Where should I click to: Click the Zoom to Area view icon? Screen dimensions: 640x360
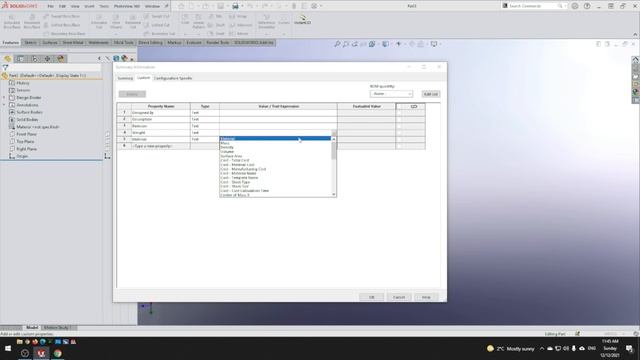click(346, 44)
